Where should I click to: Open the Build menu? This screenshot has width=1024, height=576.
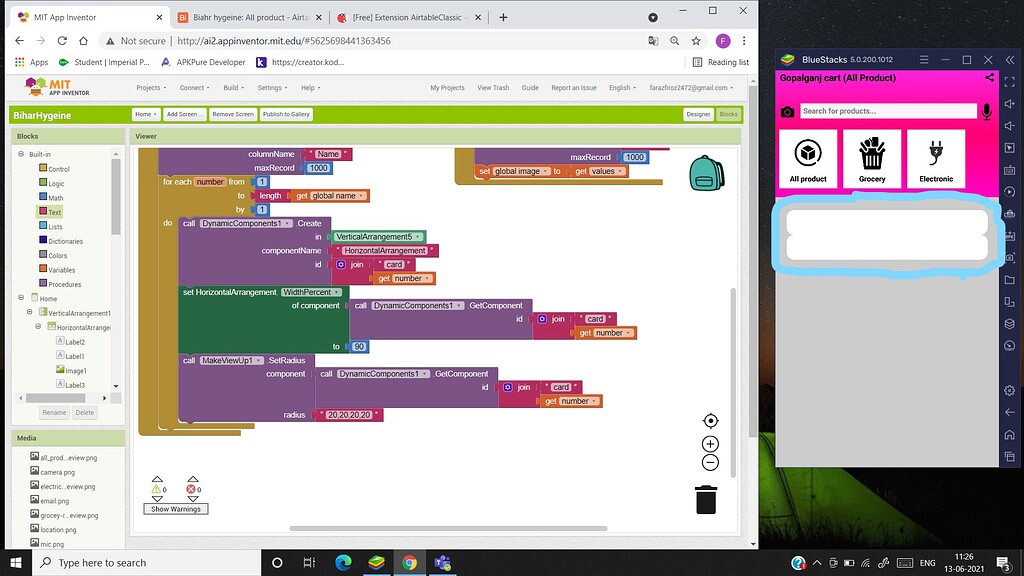232,87
